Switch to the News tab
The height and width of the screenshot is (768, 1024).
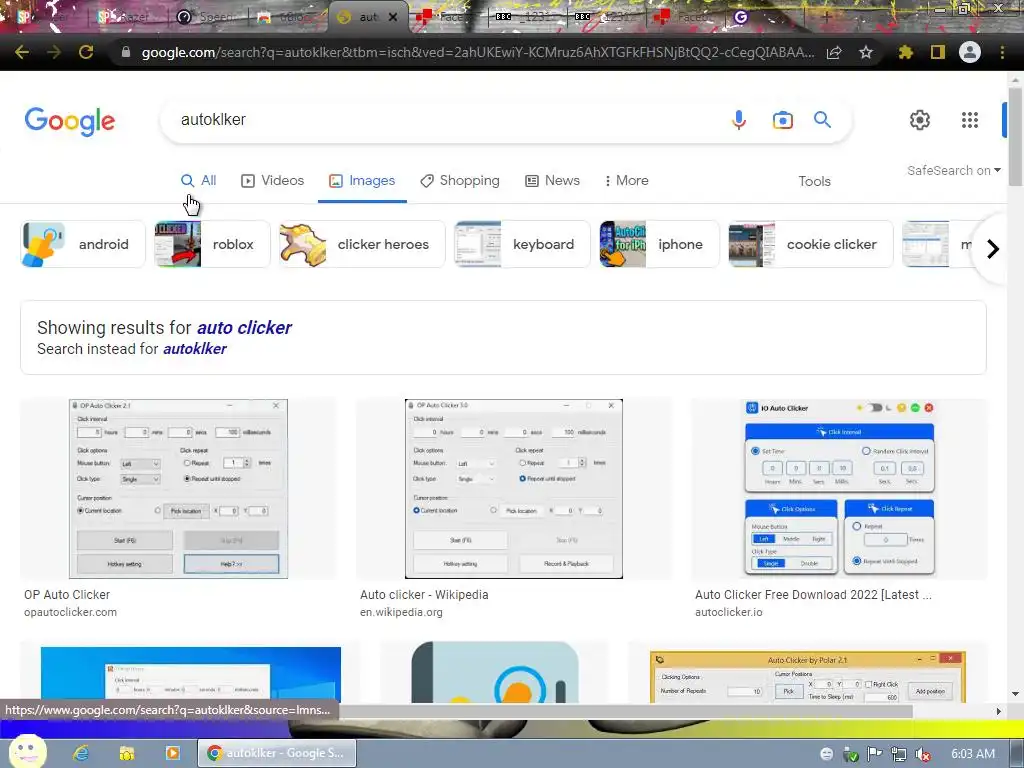click(552, 180)
